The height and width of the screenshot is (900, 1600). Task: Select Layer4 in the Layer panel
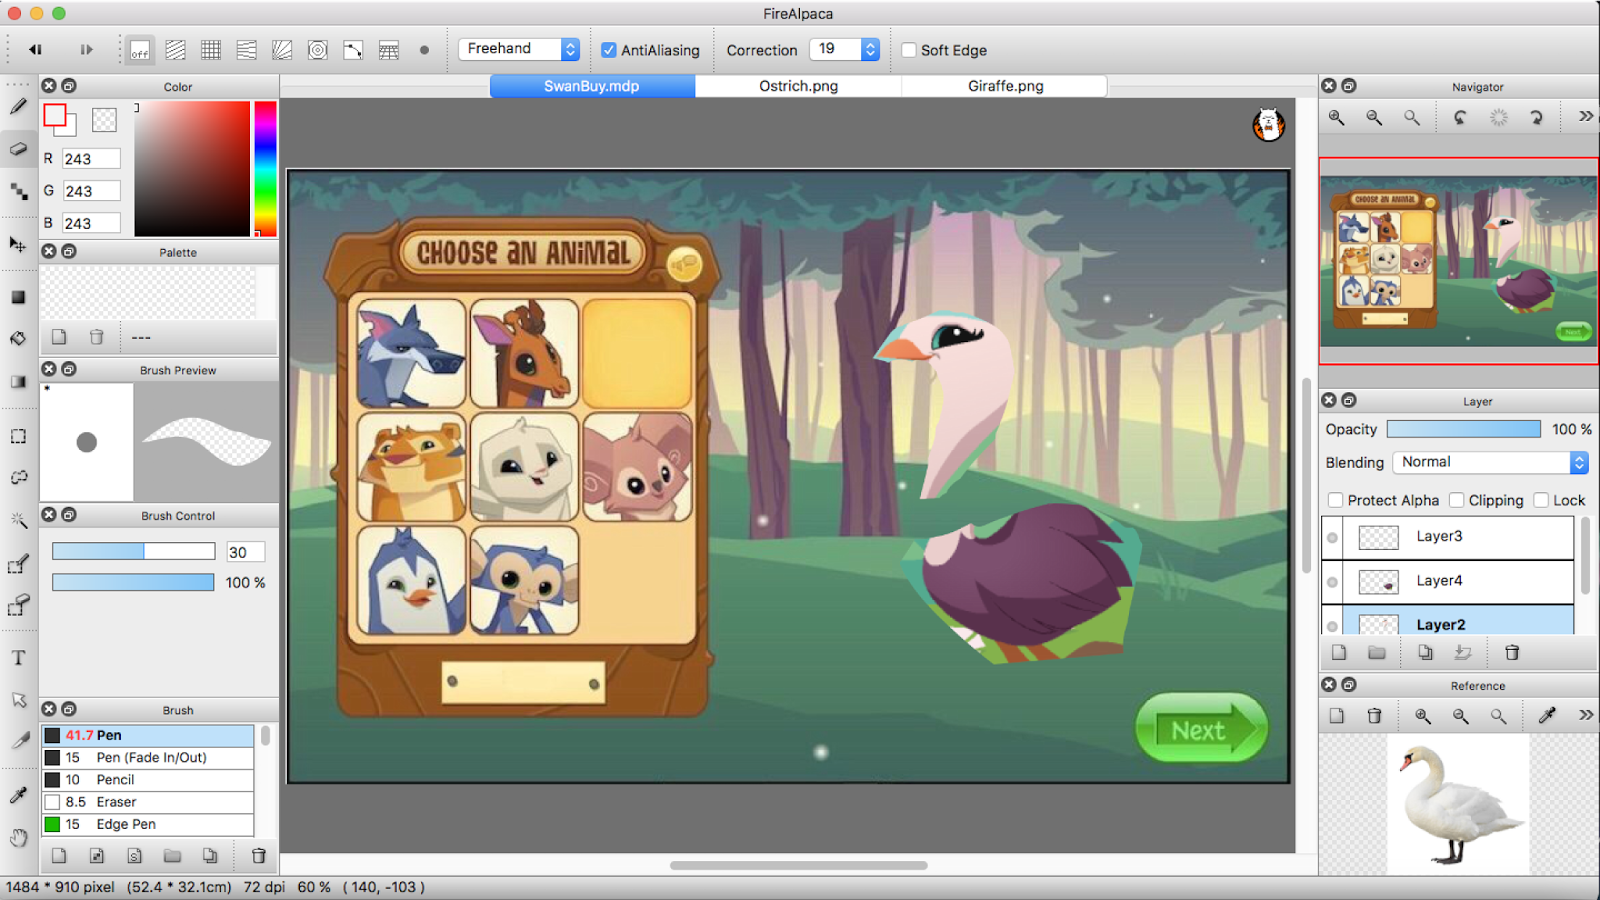1448,581
